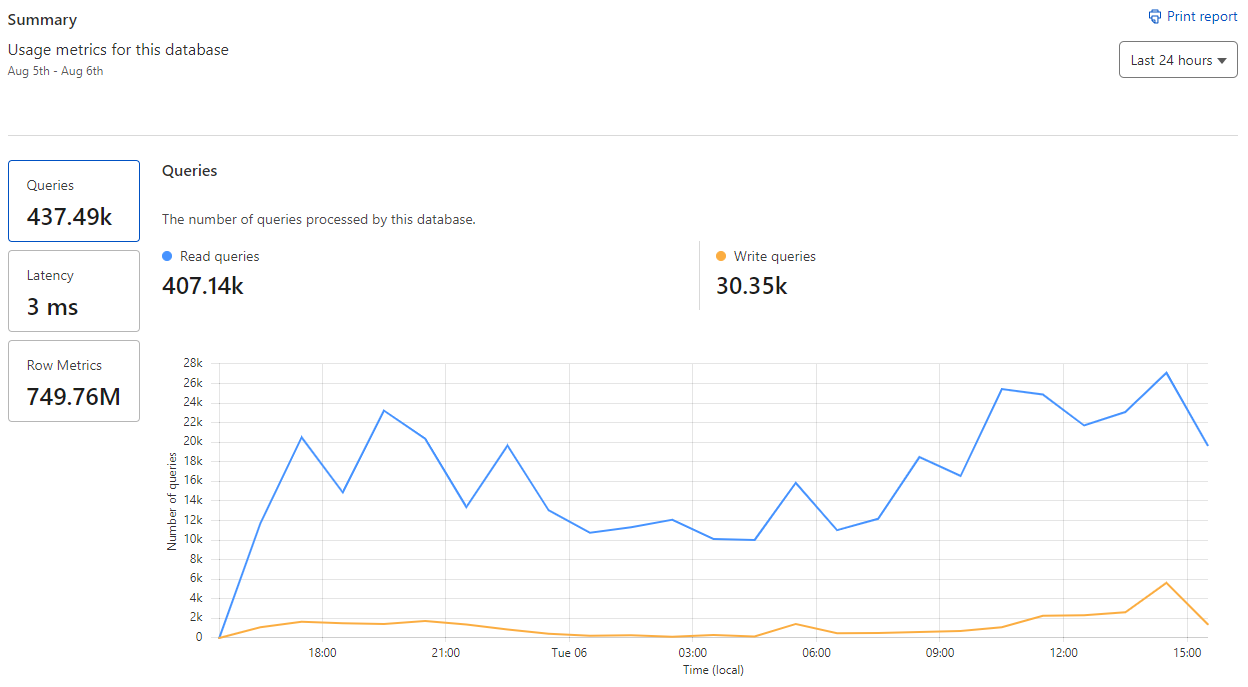Viewport: 1248px width, 687px height.
Task: Toggle the Read queries series label
Action: tap(219, 257)
